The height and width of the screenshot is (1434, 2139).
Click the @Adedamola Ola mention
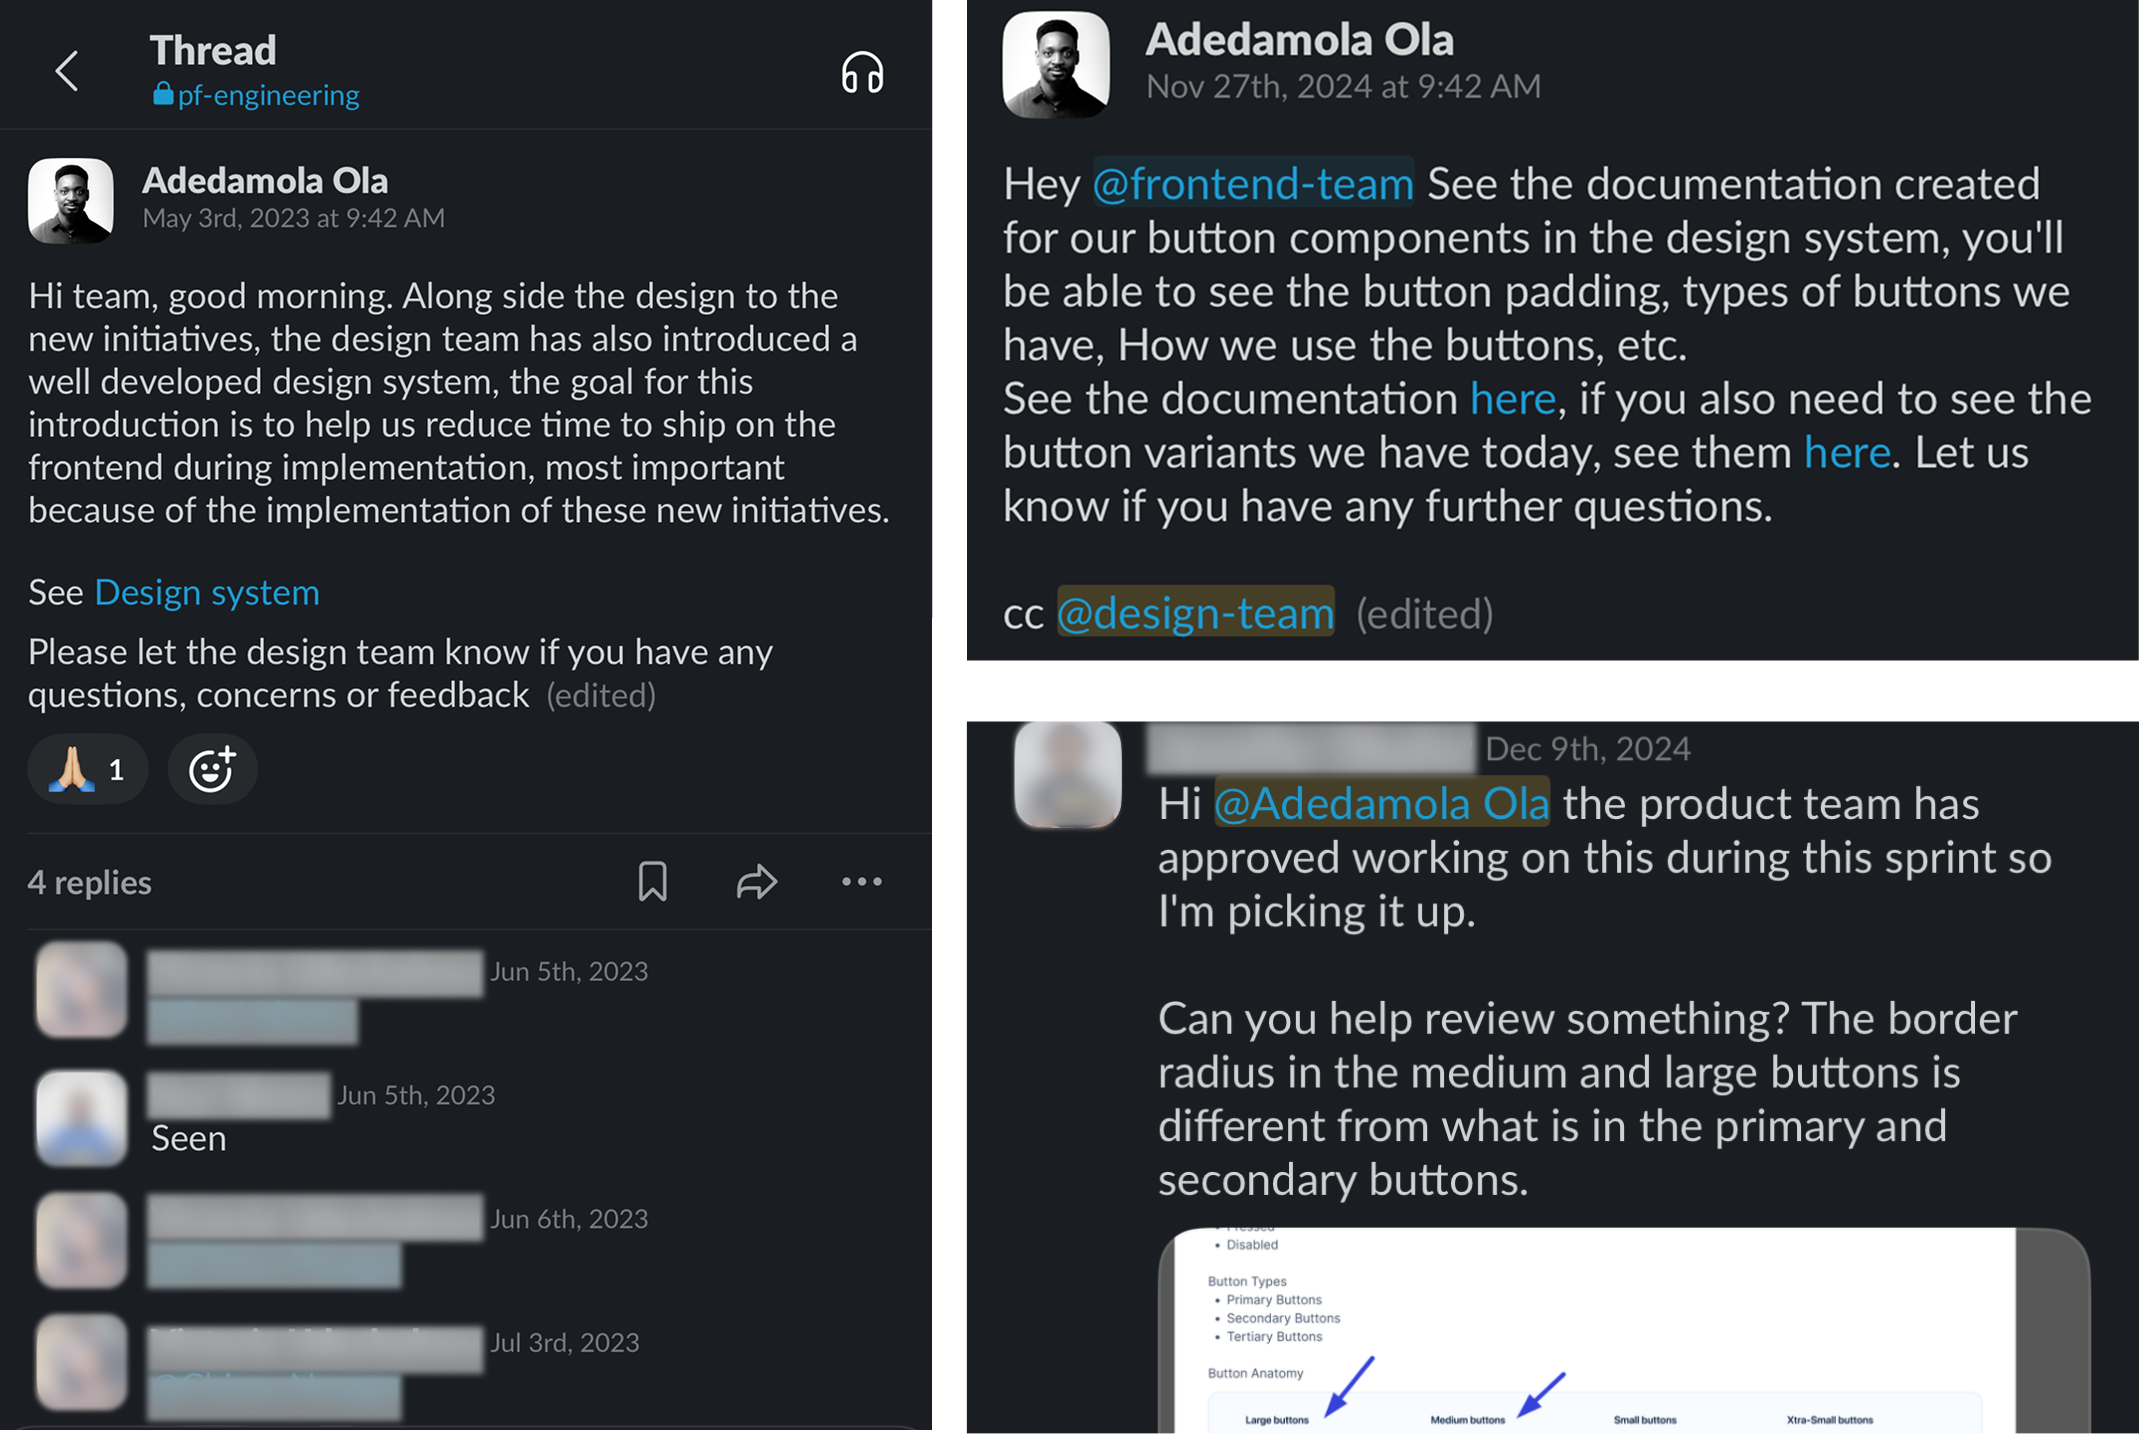(x=1381, y=804)
